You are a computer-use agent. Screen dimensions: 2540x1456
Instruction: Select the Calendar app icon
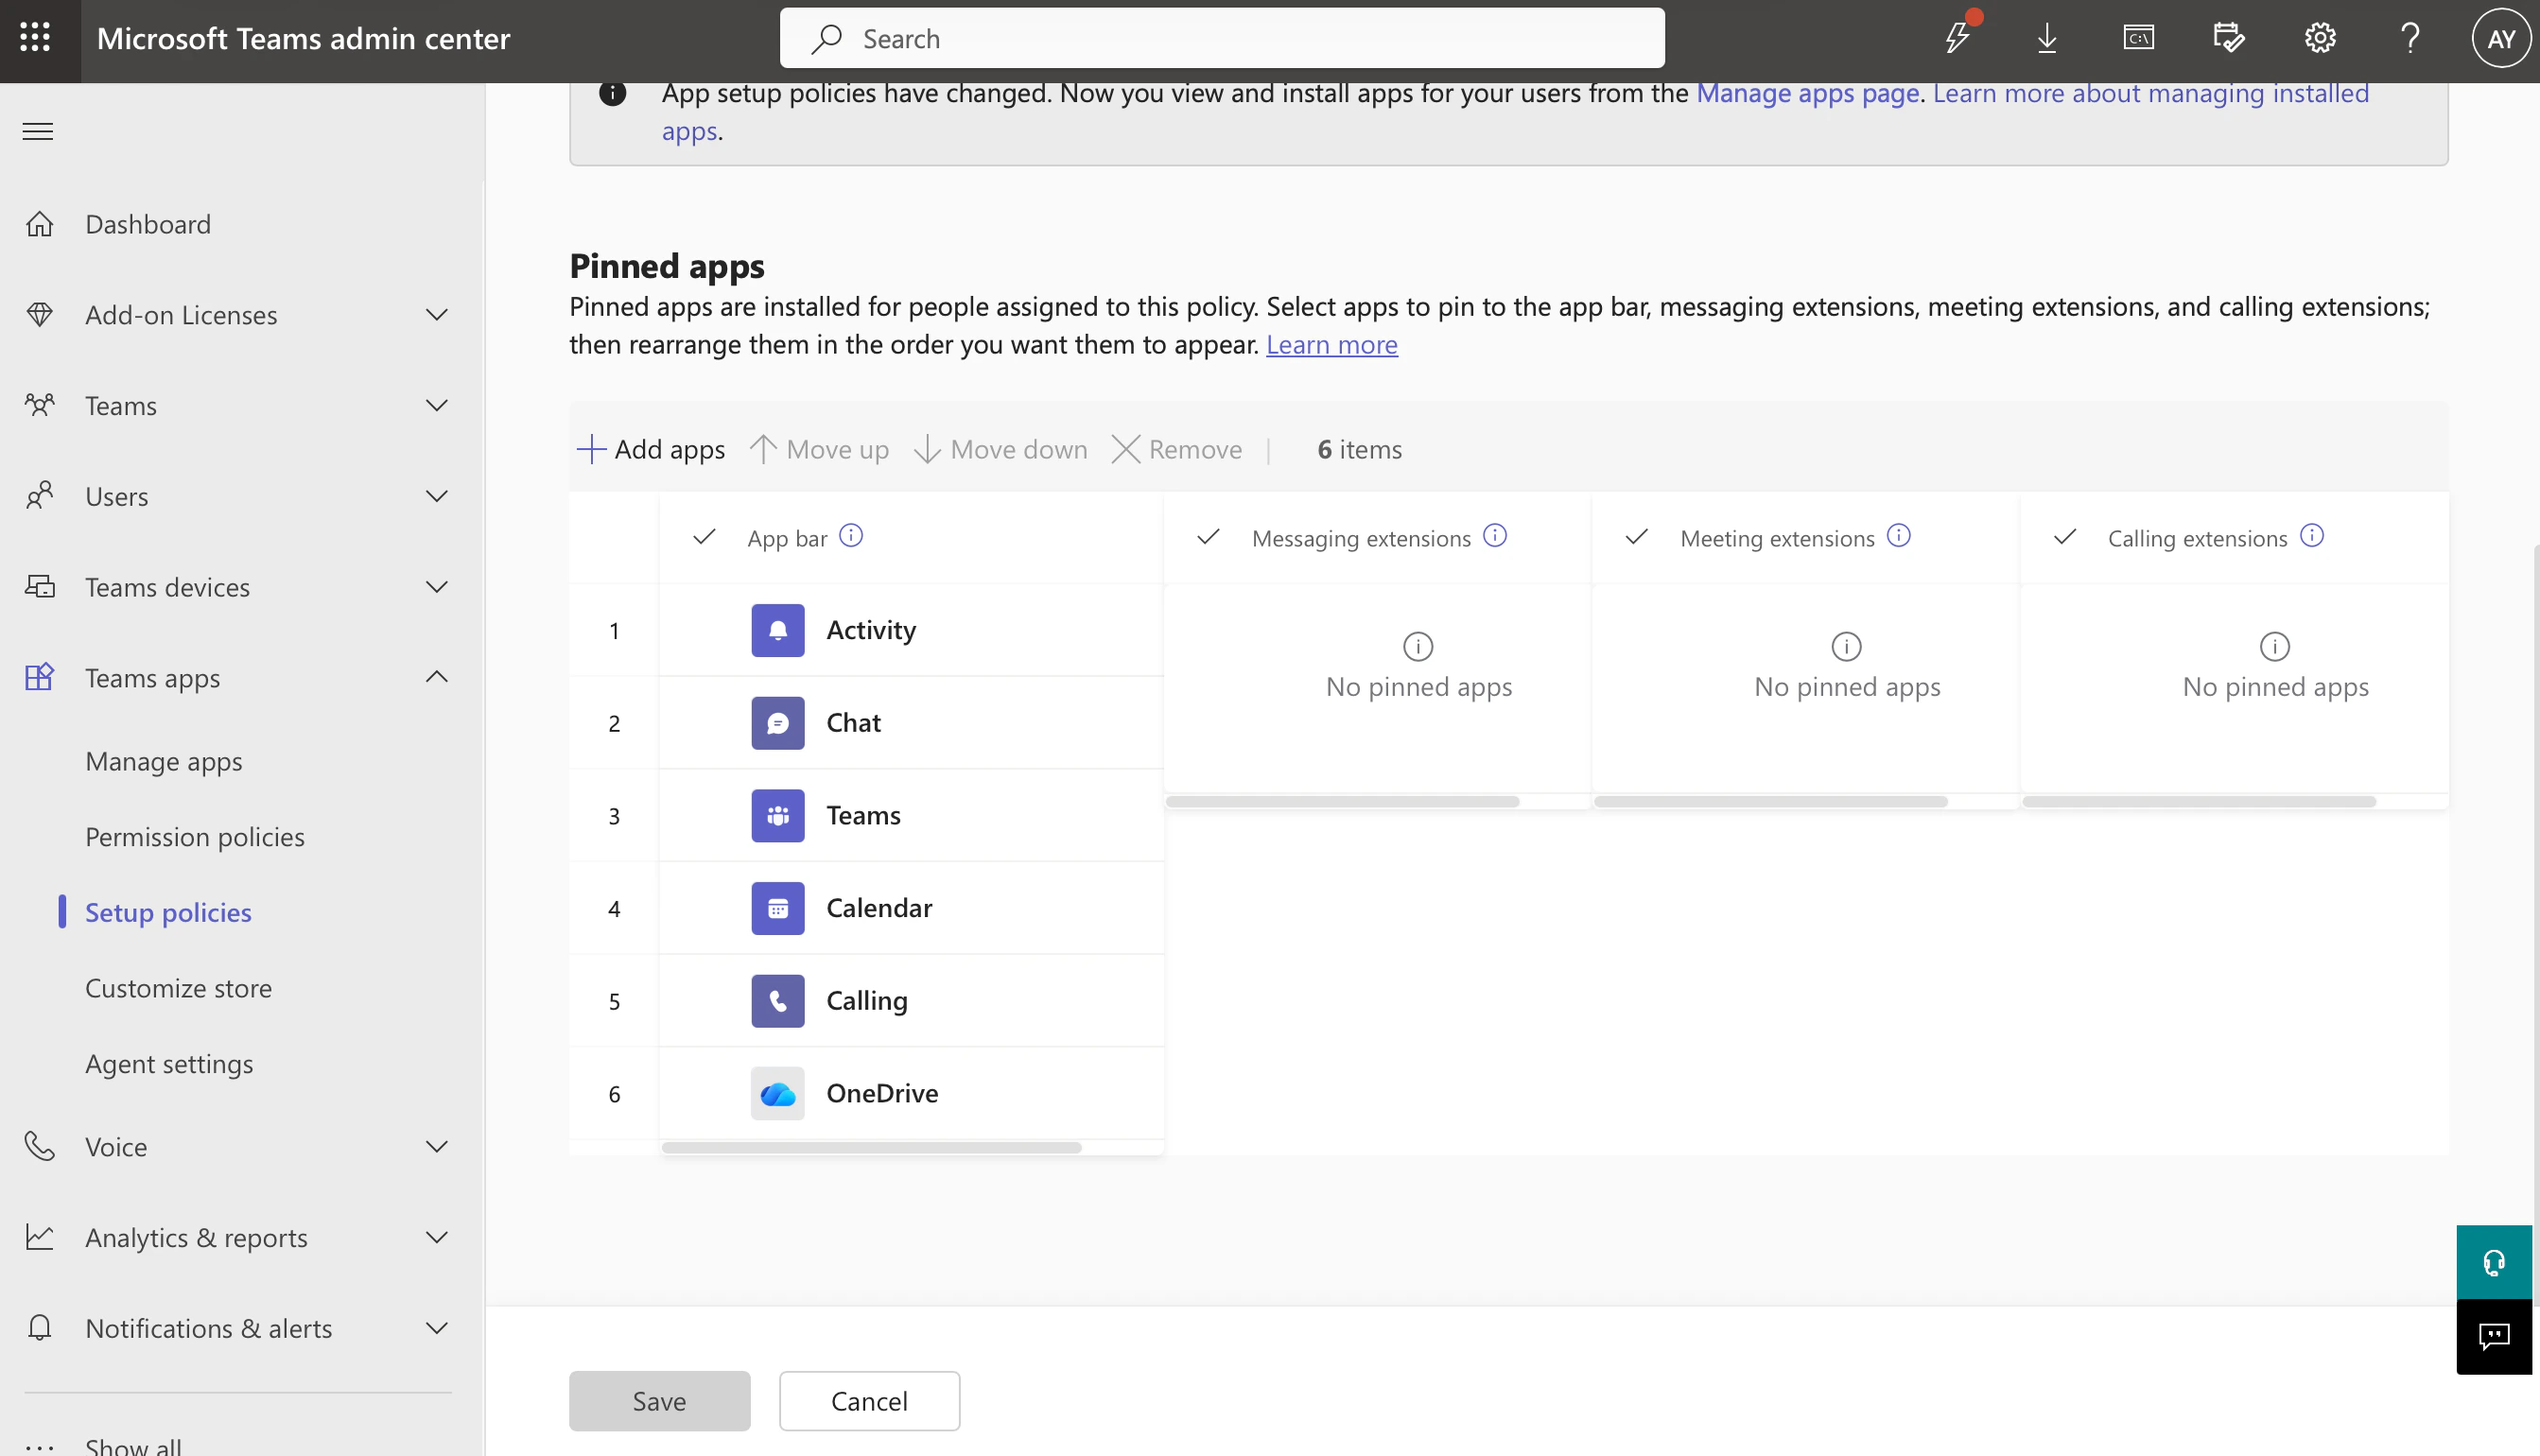point(778,908)
